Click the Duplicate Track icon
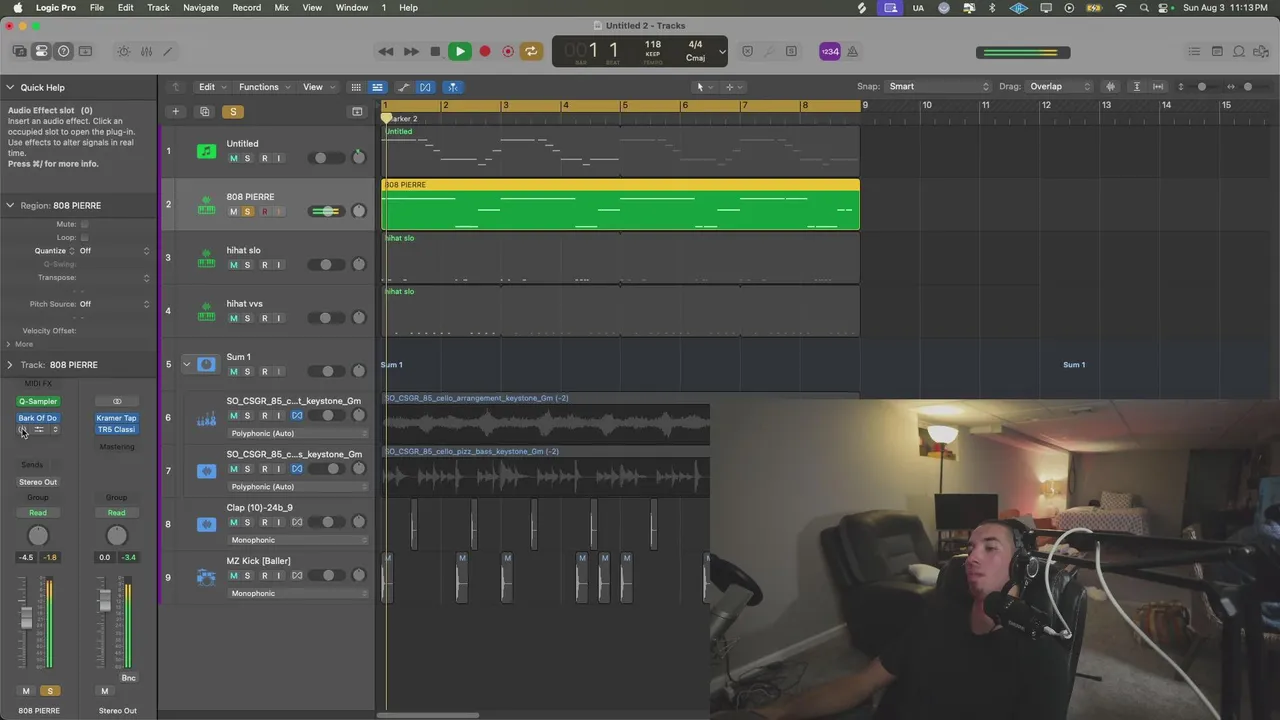This screenshot has height=720, width=1280. (x=204, y=112)
